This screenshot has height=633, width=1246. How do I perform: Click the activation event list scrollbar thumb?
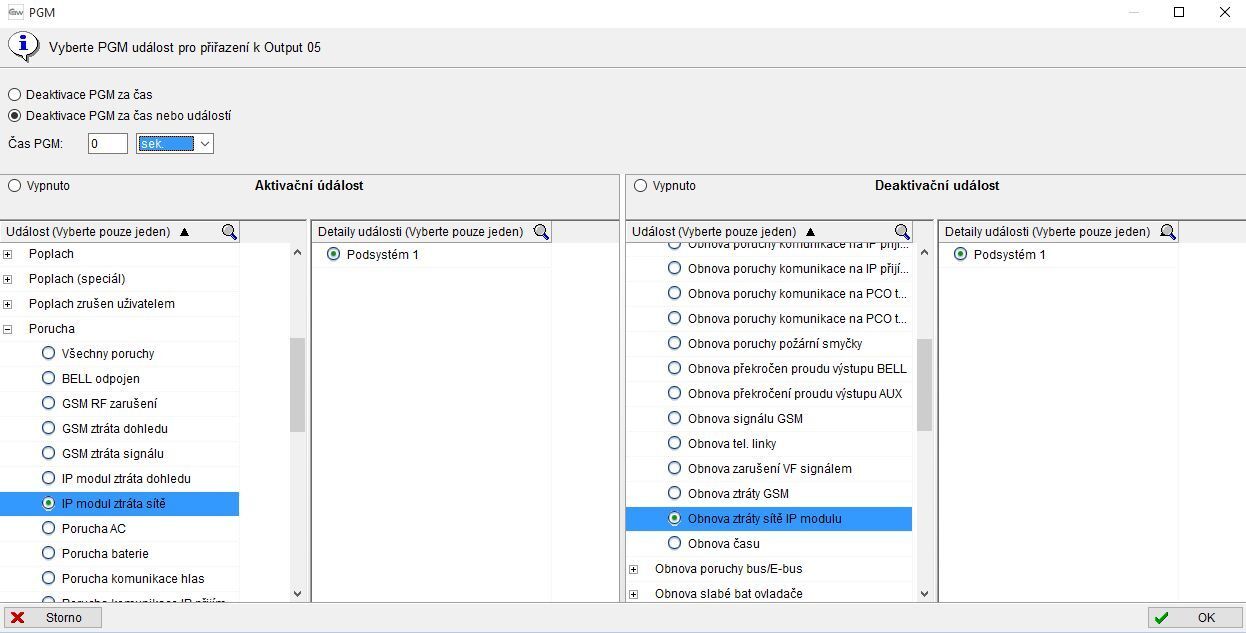(297, 385)
